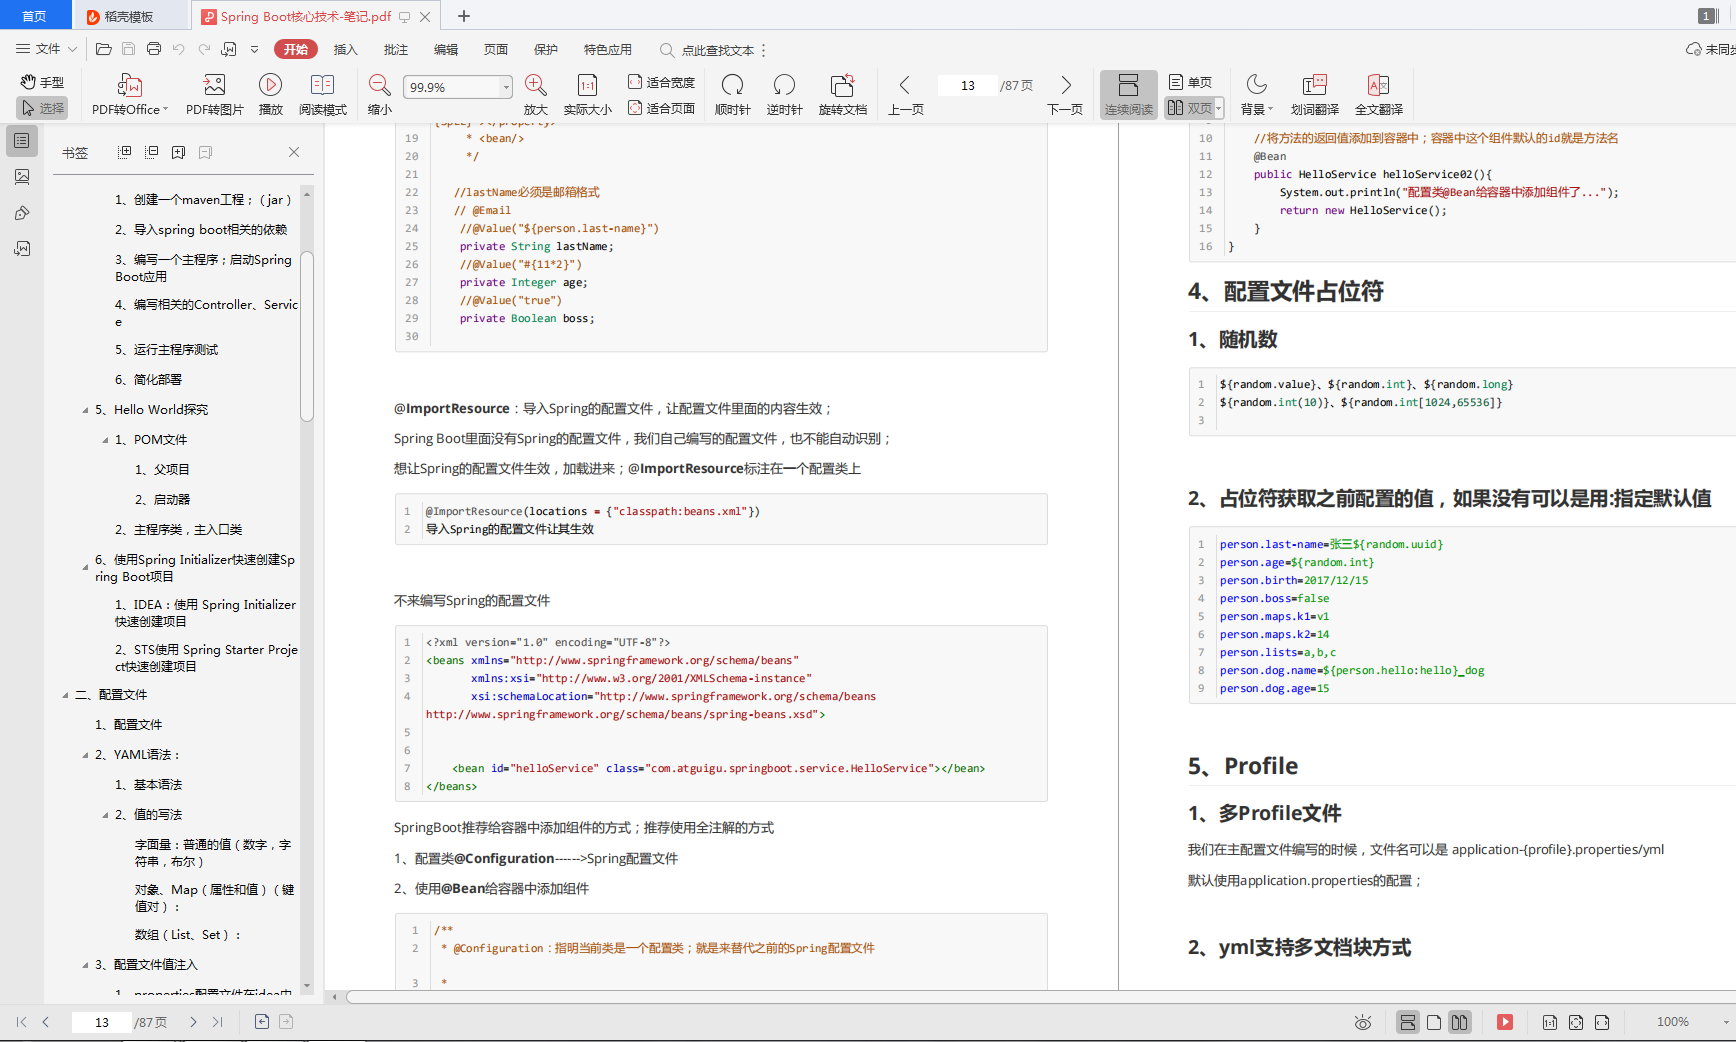Image resolution: width=1736 pixels, height=1042 pixels.
Task: Switch to the 批注 ribbon tab
Action: [x=395, y=49]
